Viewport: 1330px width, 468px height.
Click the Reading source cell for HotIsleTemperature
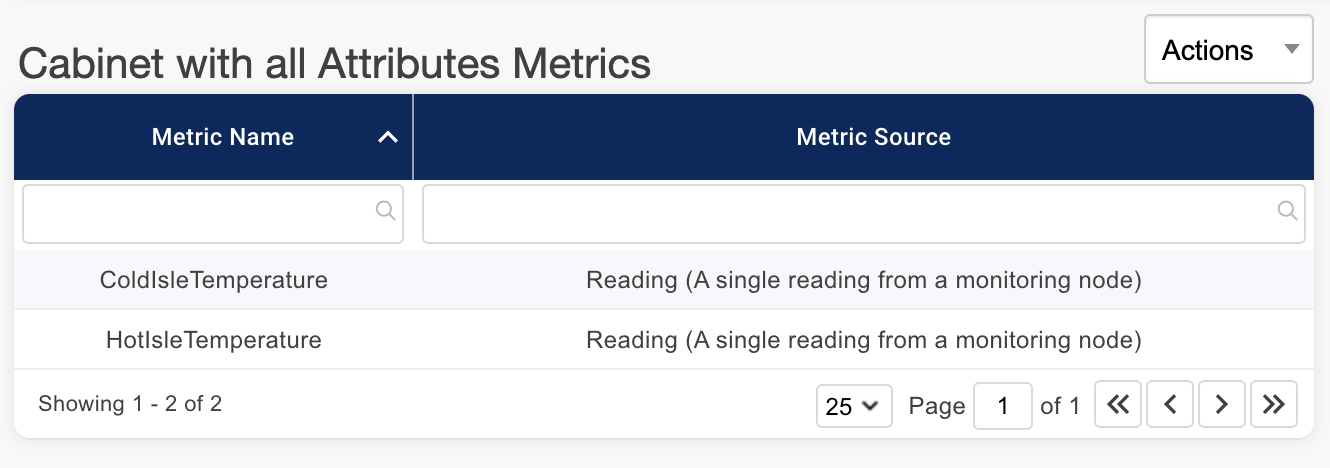pyautogui.click(x=863, y=340)
